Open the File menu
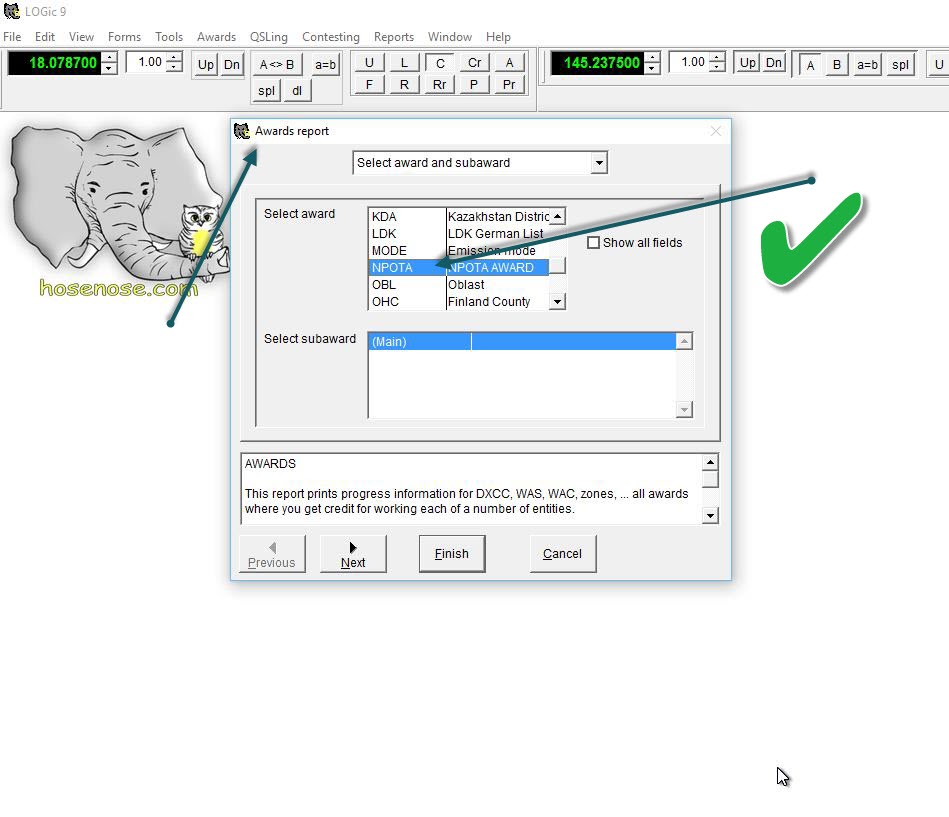The width and height of the screenshot is (949, 817). coord(12,37)
